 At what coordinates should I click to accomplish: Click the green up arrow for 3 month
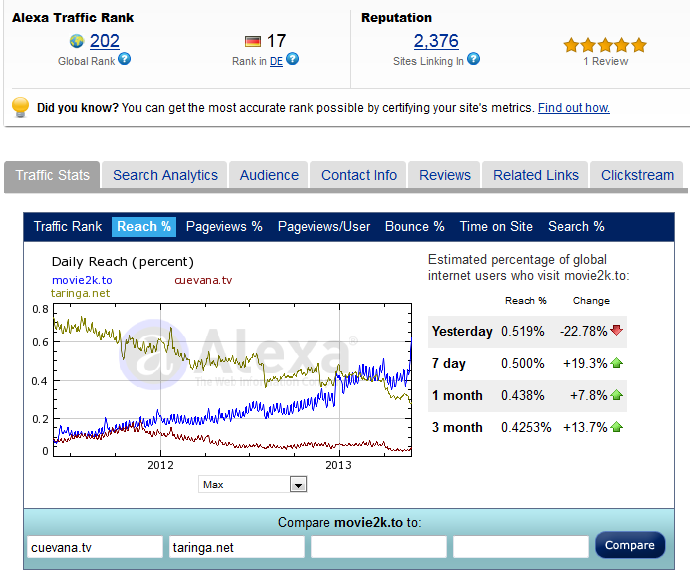[x=617, y=427]
